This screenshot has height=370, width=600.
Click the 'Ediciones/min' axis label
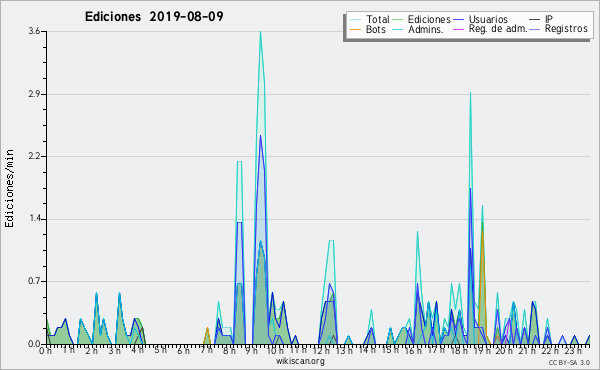[x=9, y=188]
